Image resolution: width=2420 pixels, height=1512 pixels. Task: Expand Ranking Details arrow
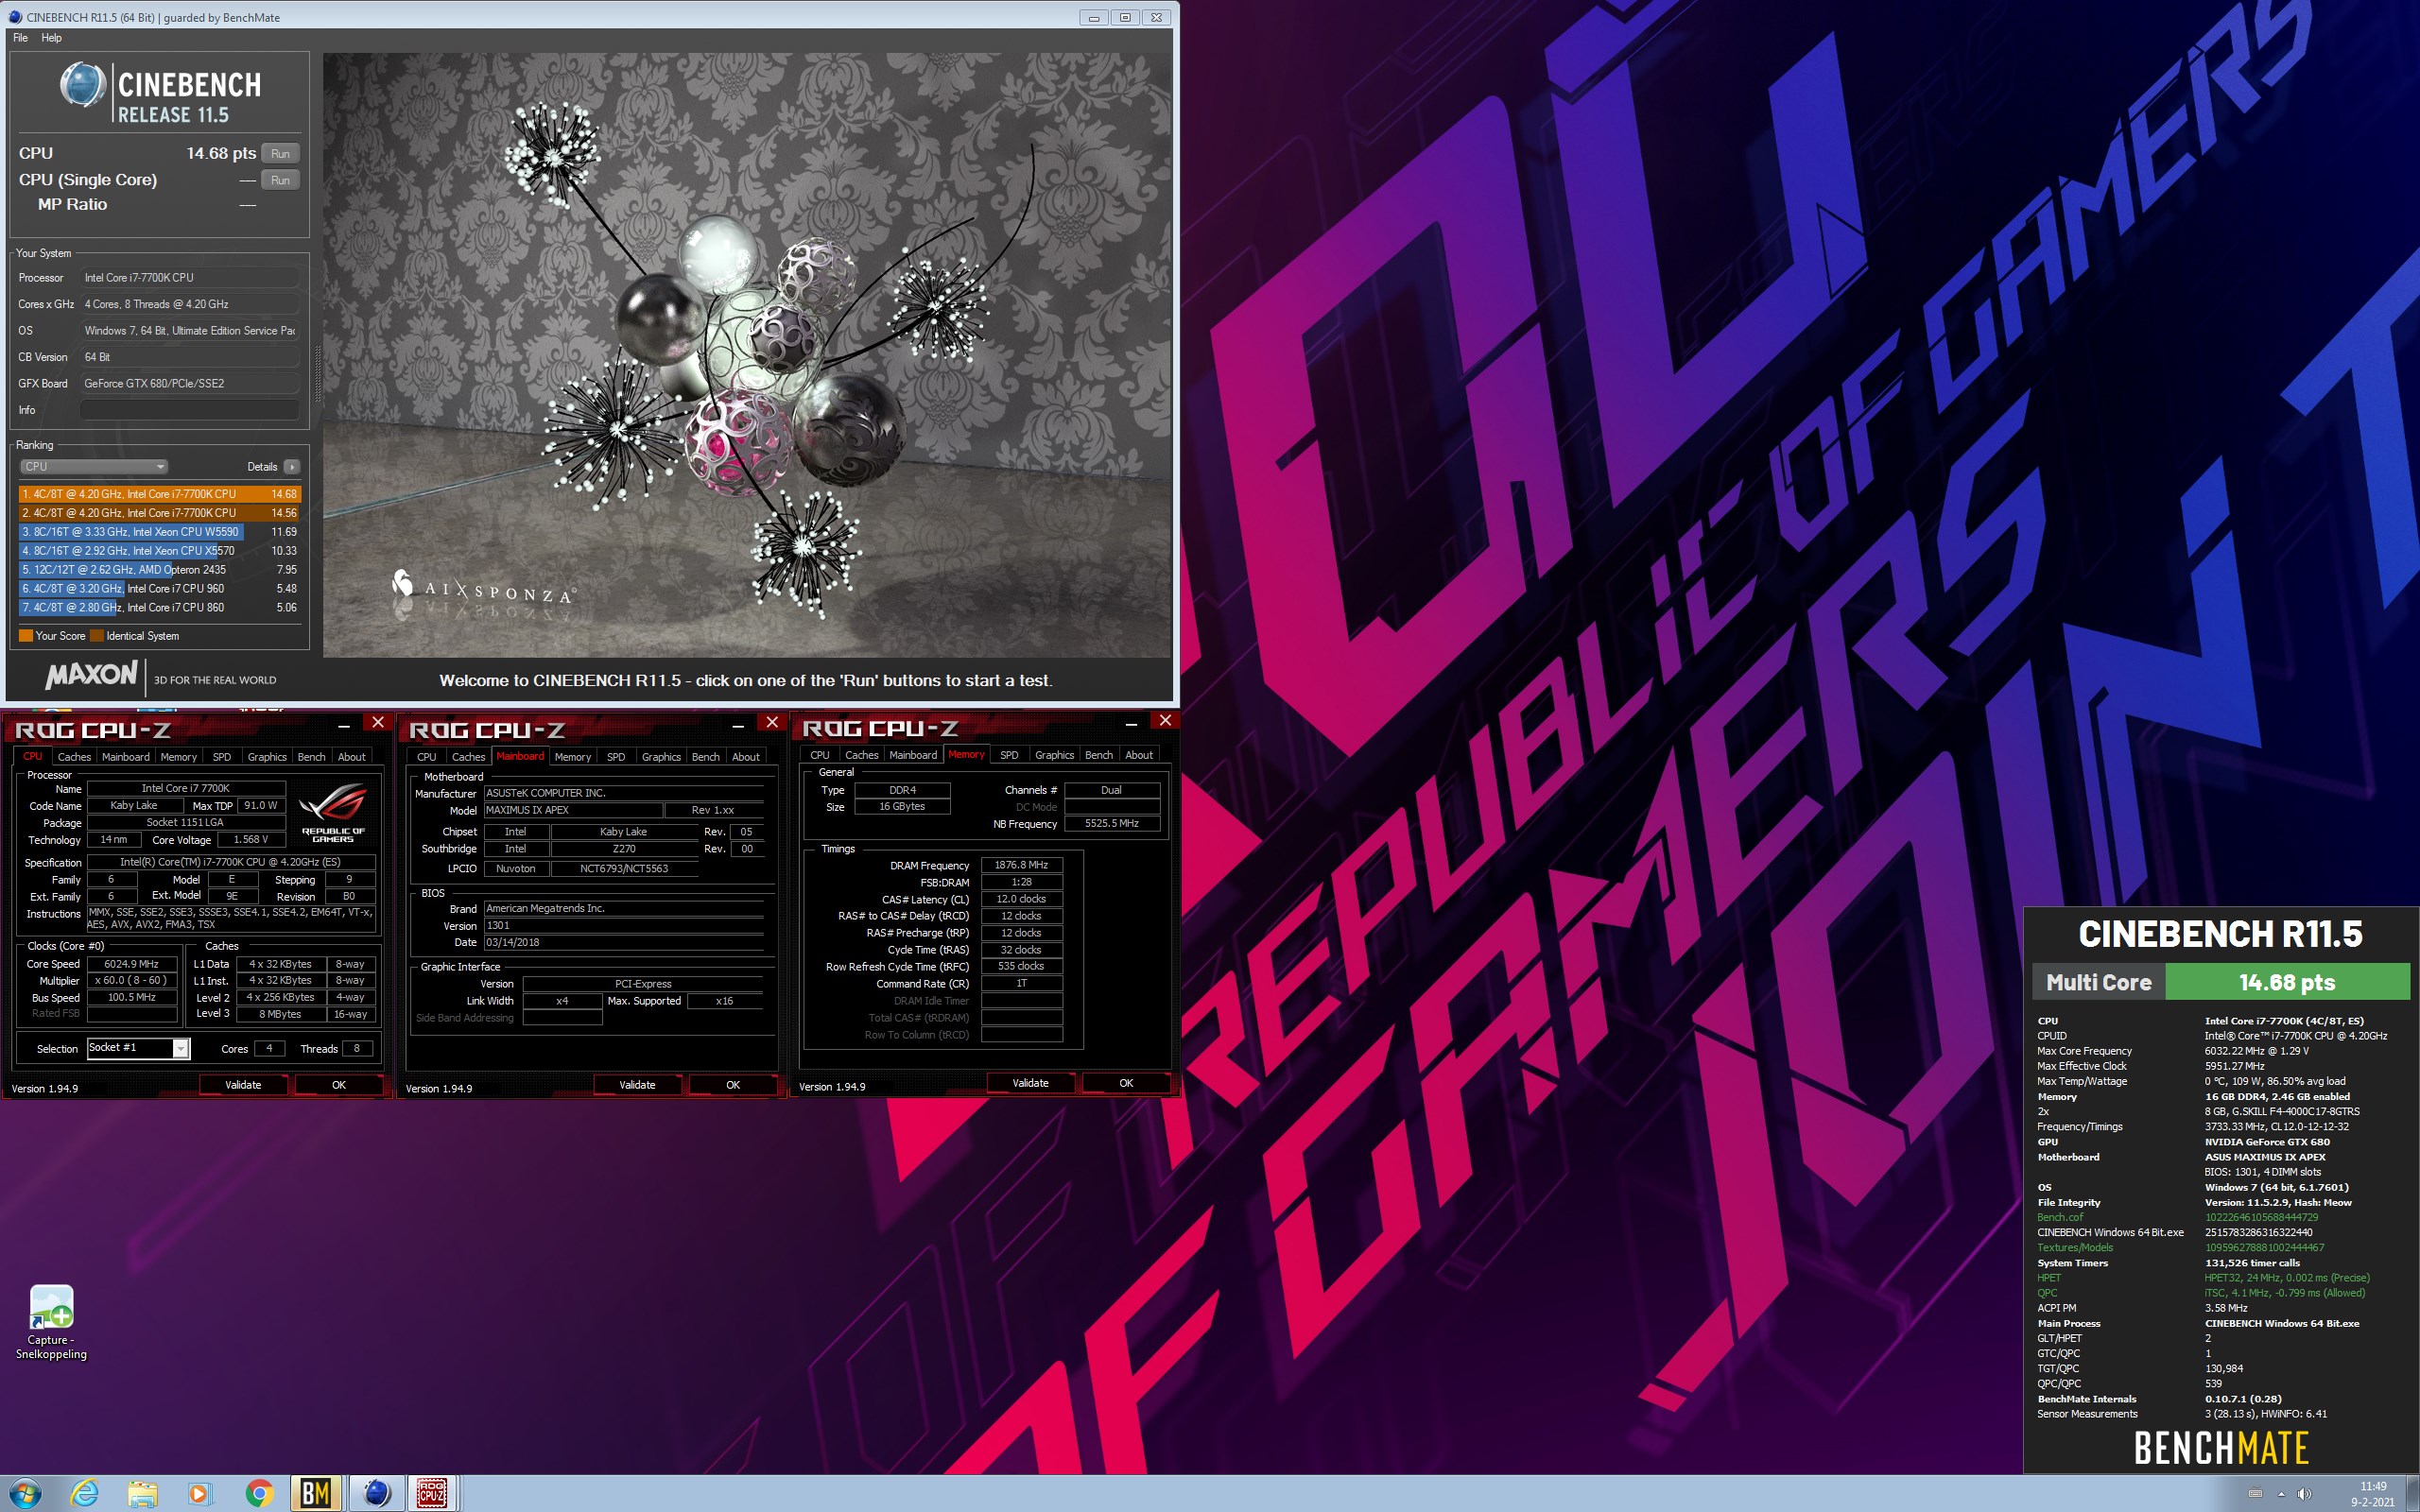click(x=291, y=466)
